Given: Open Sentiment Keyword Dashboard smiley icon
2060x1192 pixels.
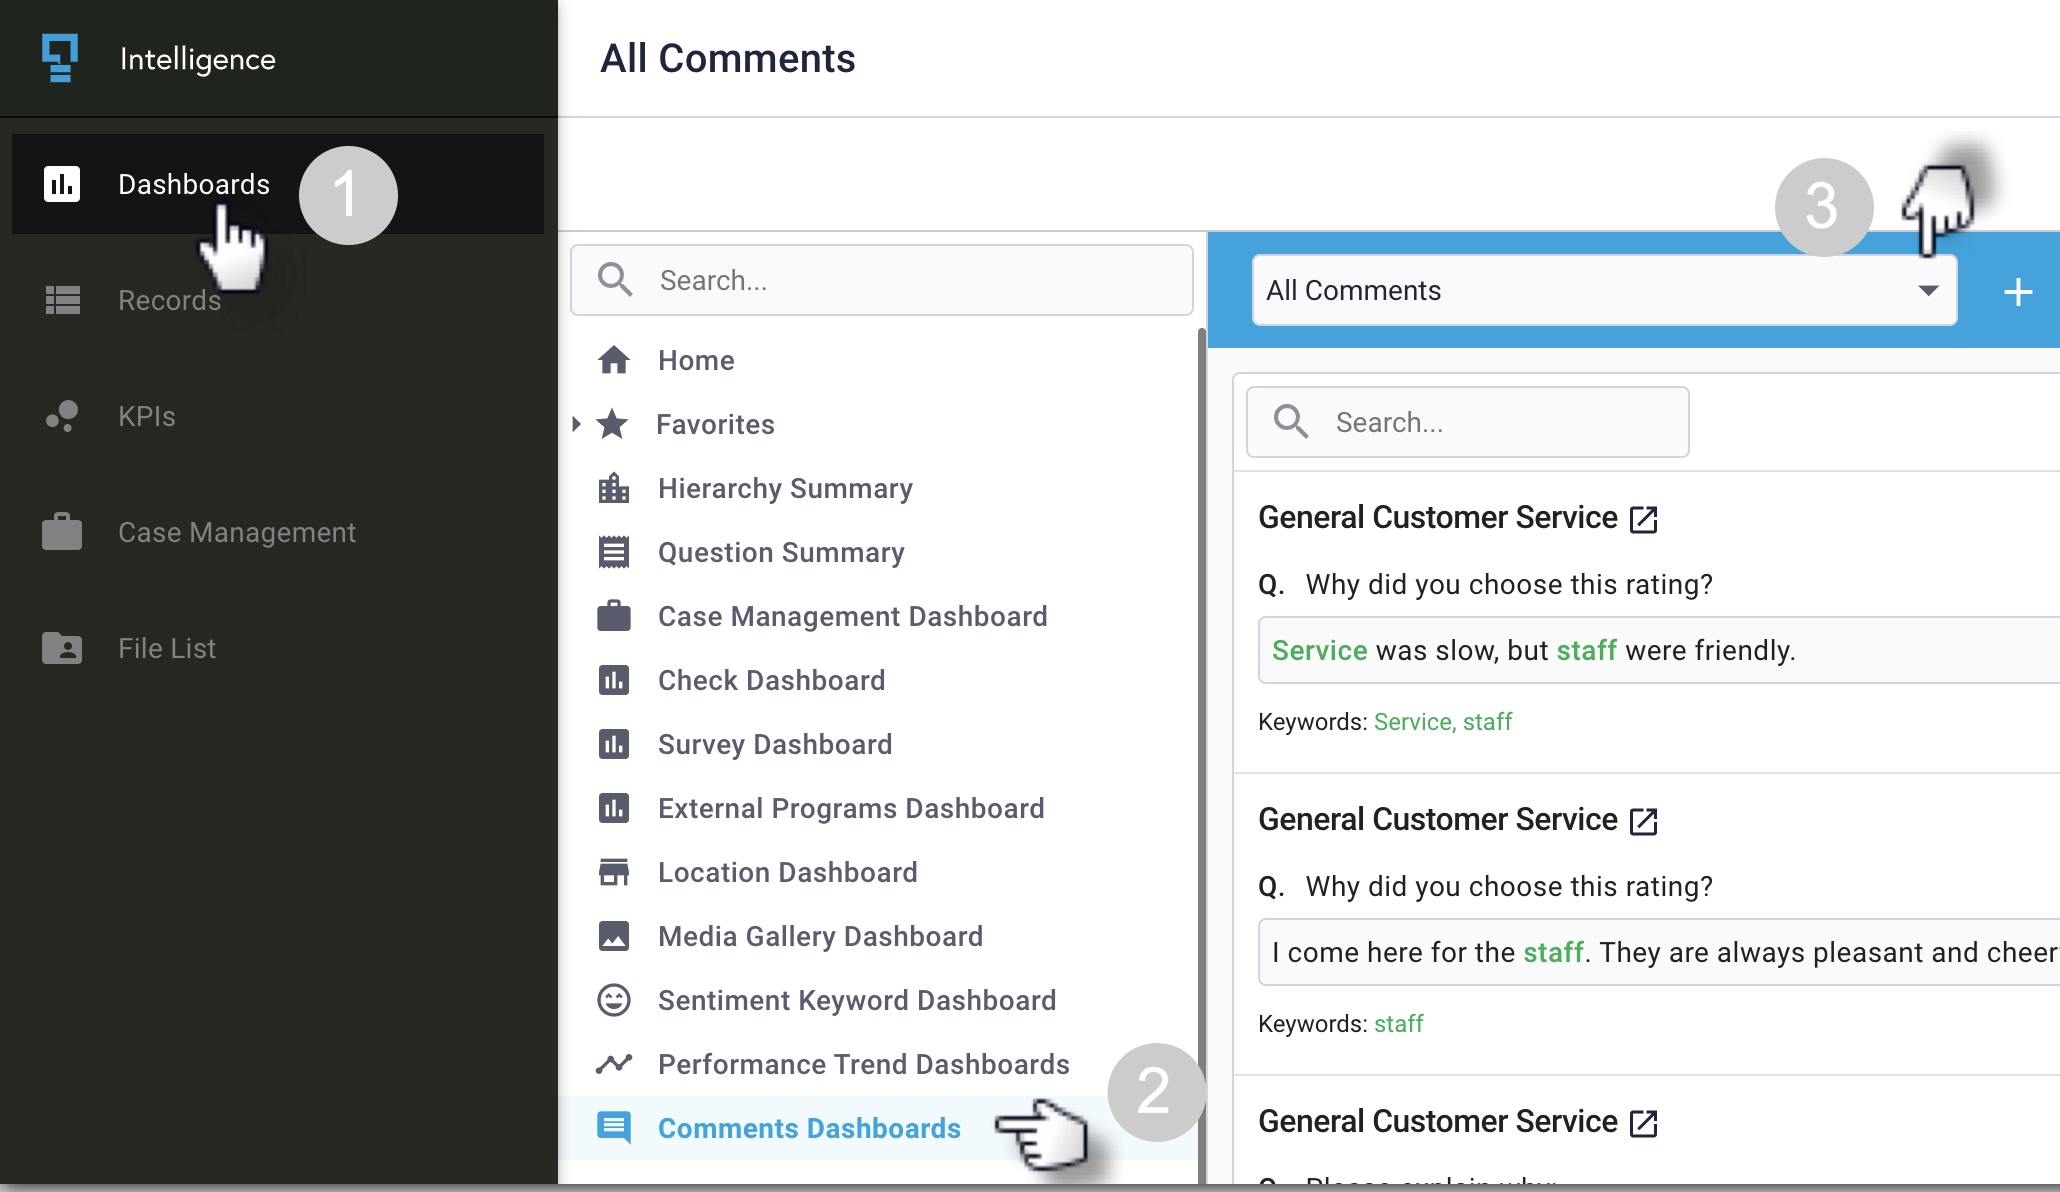Looking at the screenshot, I should (x=614, y=1000).
